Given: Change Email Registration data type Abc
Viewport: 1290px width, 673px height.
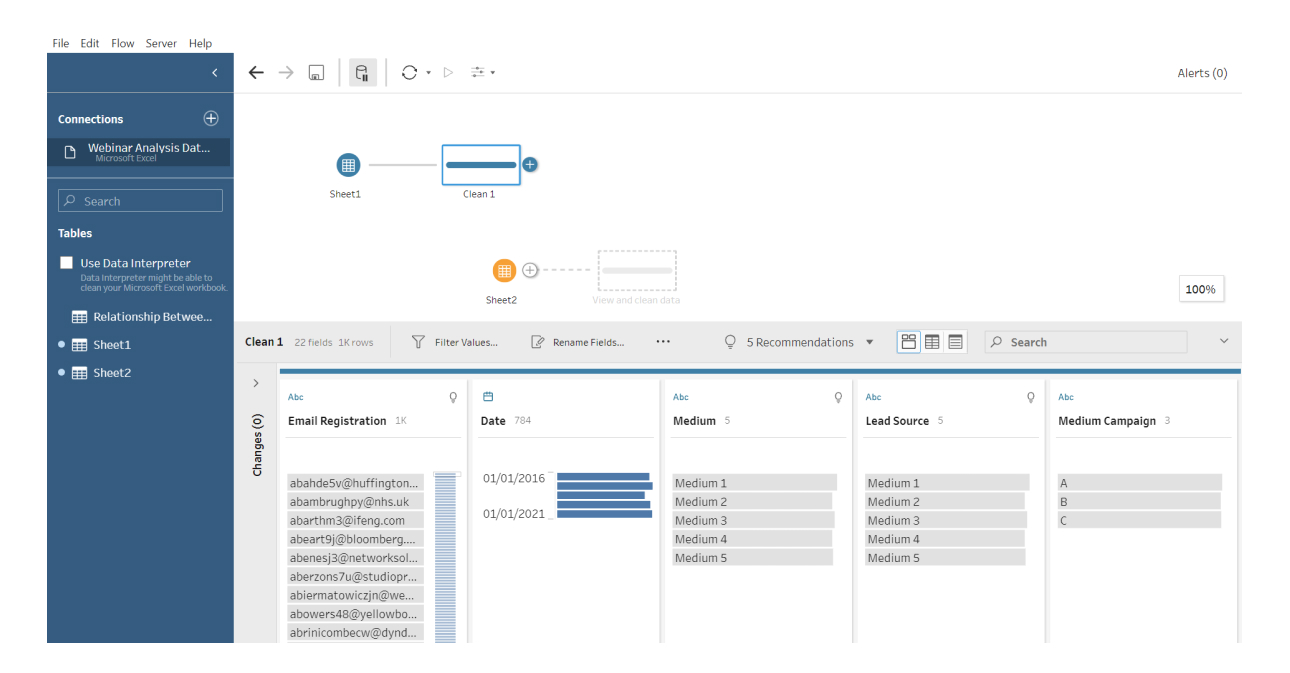Looking at the screenshot, I should tap(296, 397).
